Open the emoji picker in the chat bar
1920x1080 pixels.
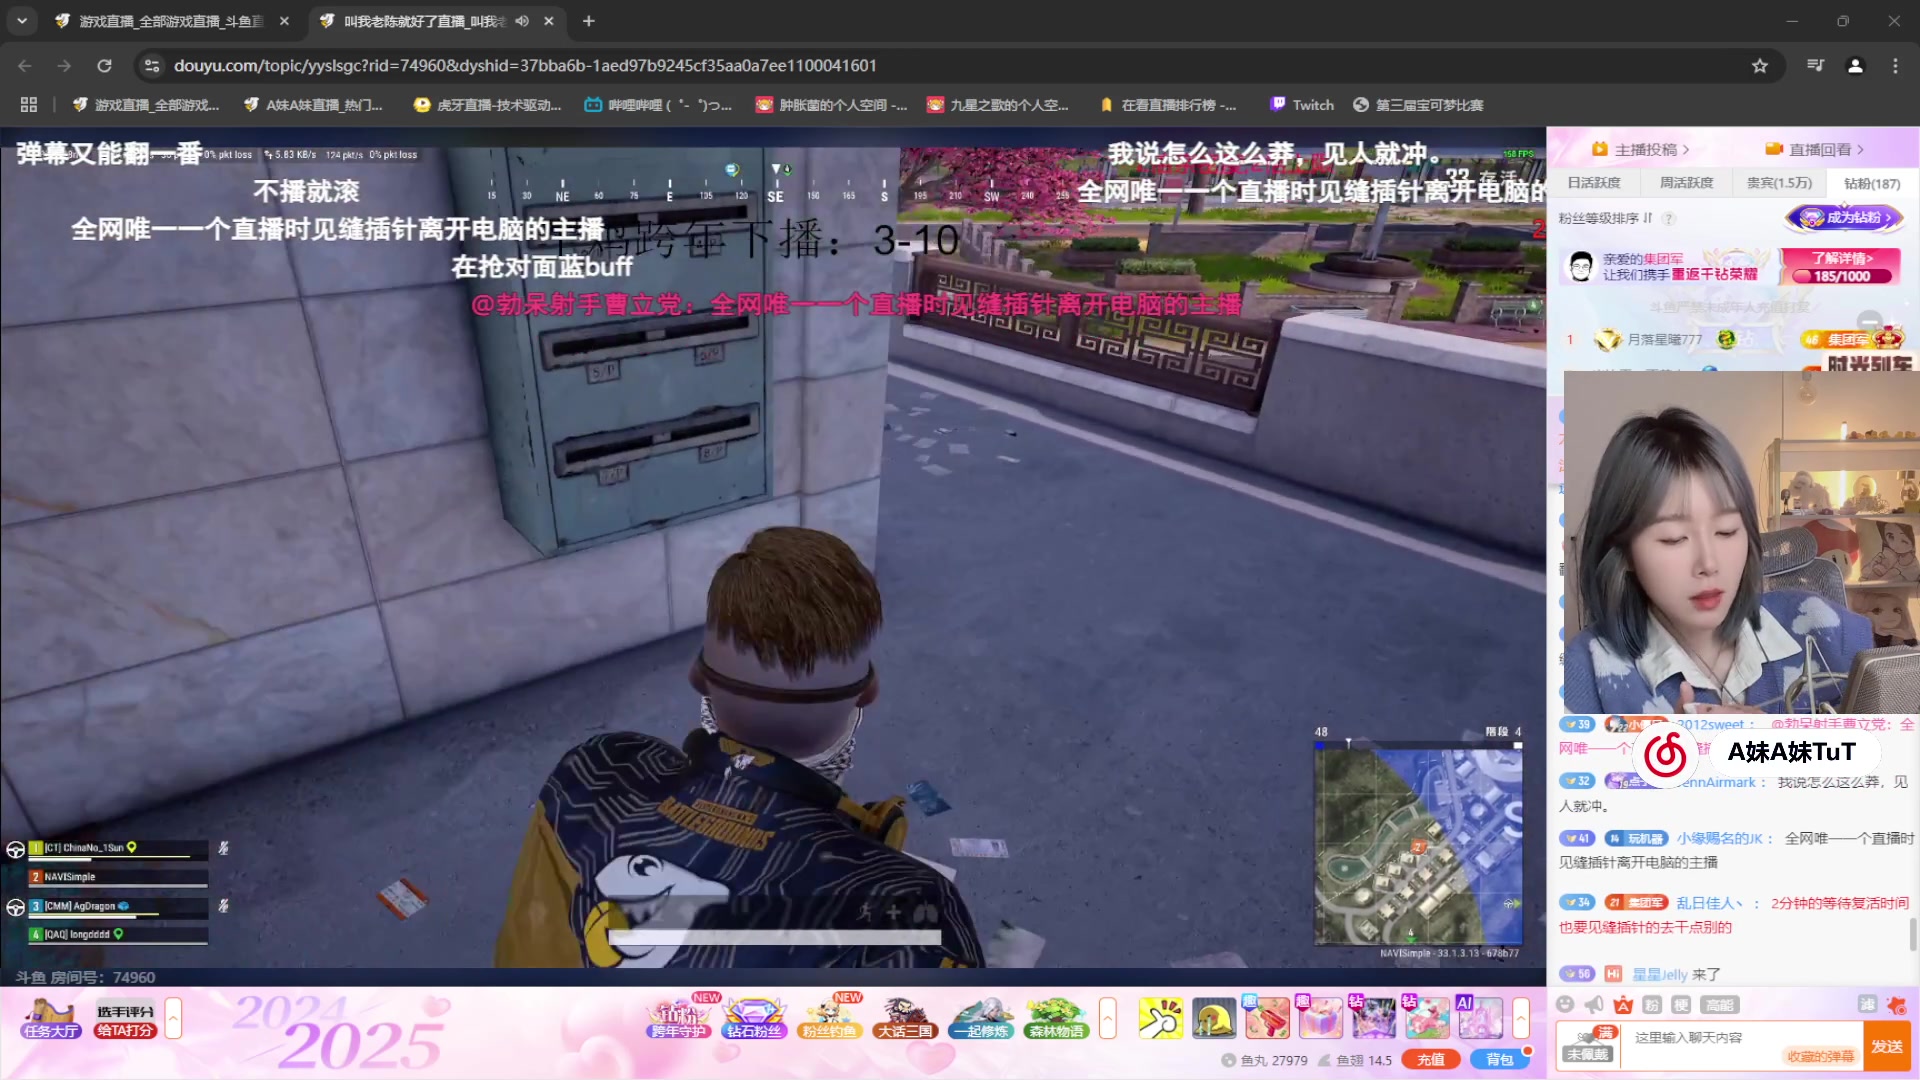pos(1566,1003)
